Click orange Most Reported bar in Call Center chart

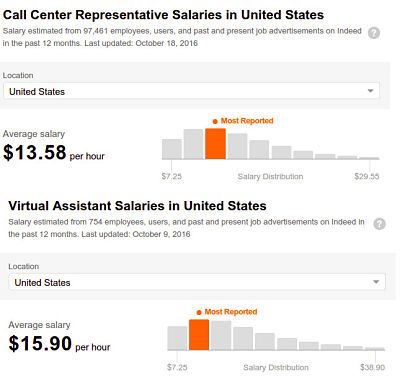pos(215,144)
